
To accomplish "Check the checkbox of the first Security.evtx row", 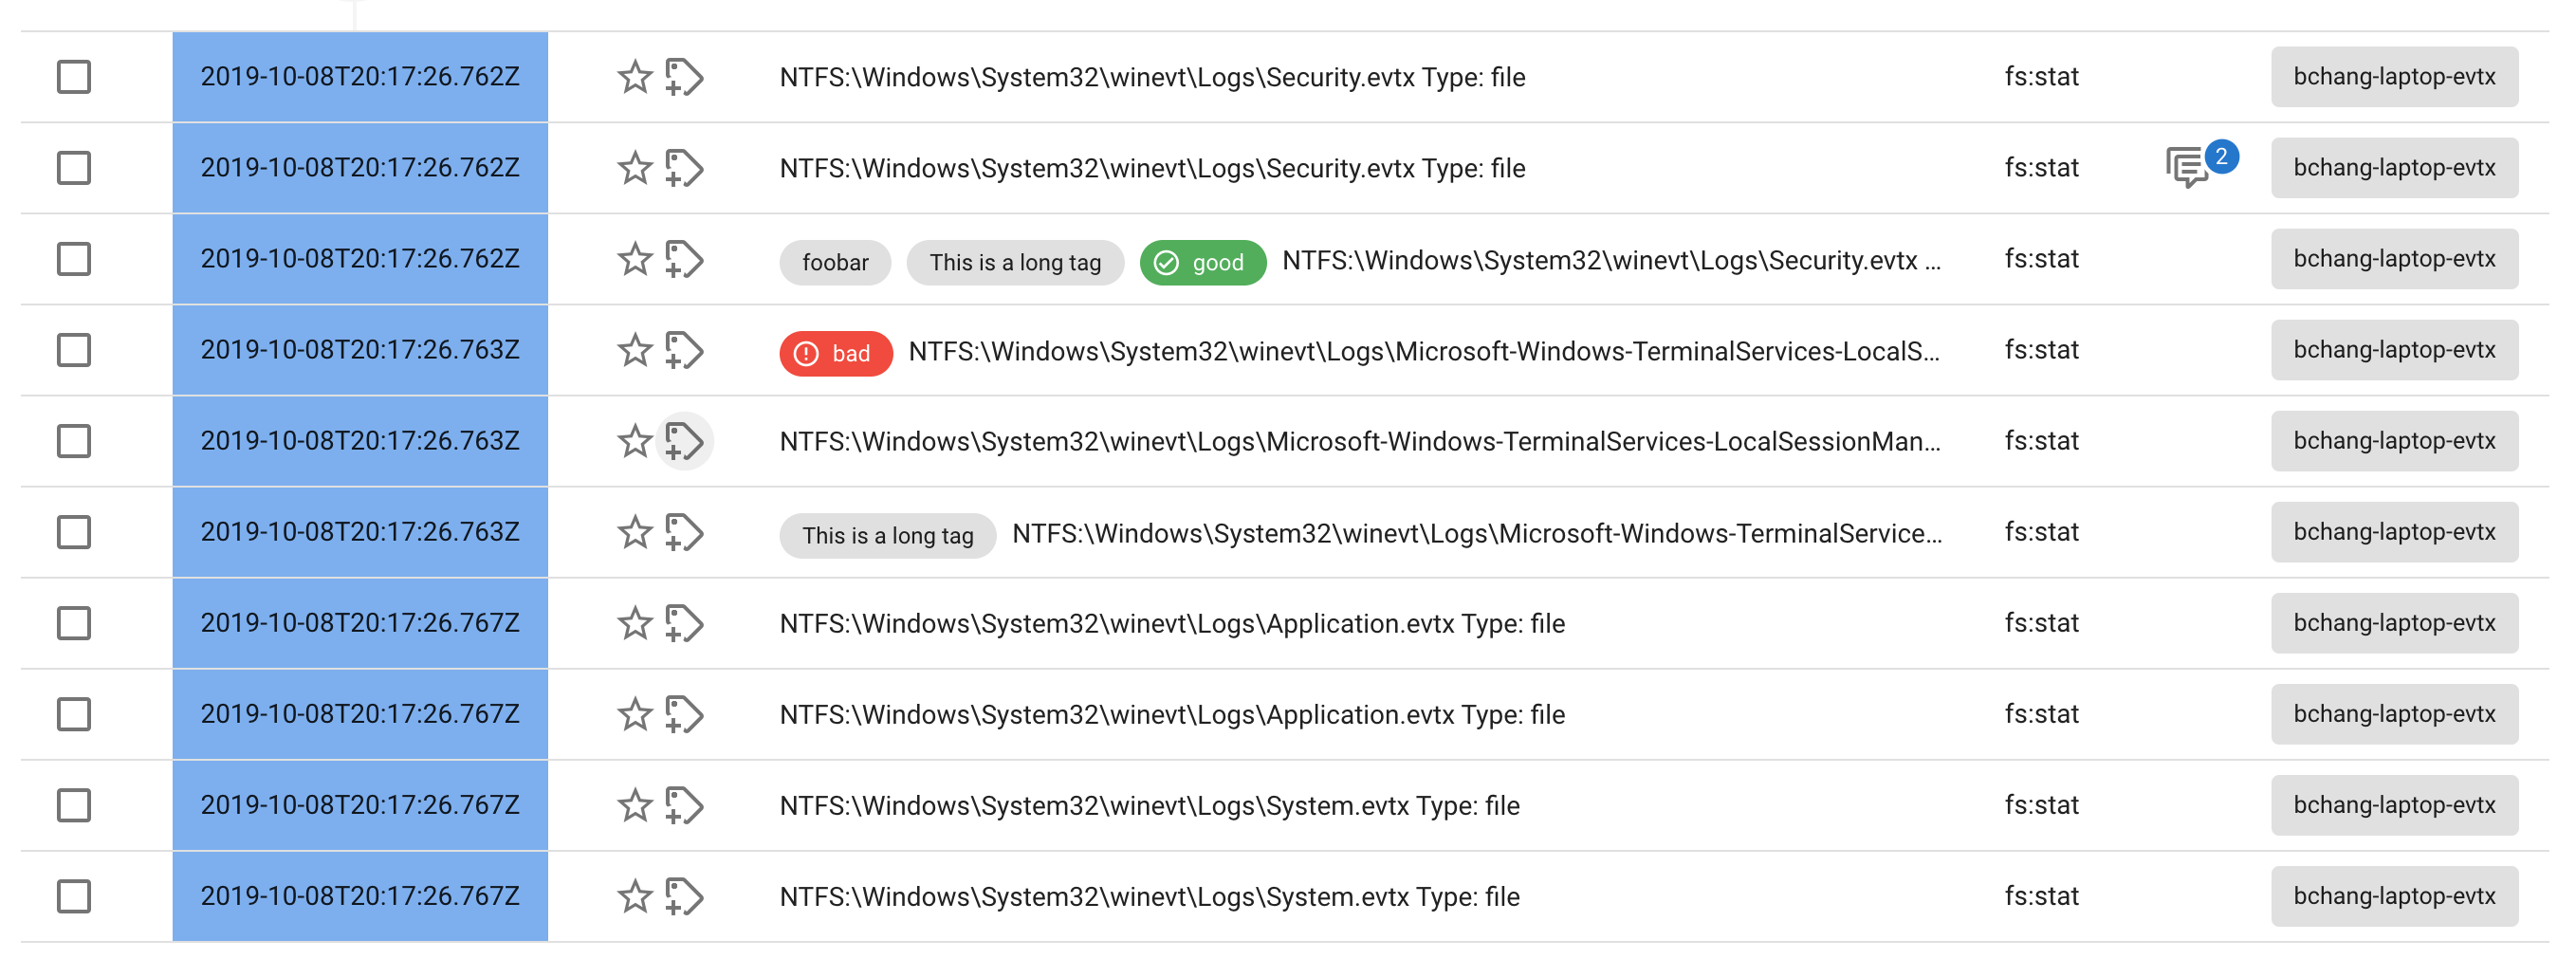I will [x=74, y=76].
